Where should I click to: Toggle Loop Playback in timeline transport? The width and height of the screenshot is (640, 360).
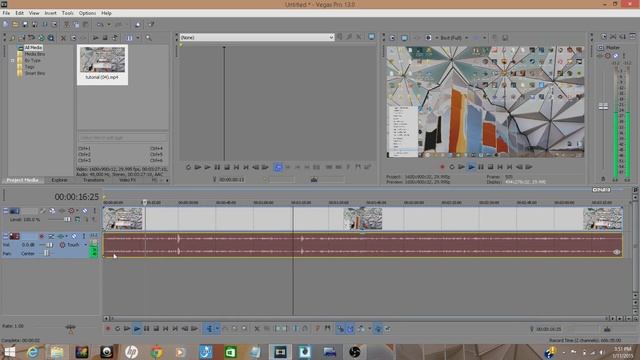(117, 329)
